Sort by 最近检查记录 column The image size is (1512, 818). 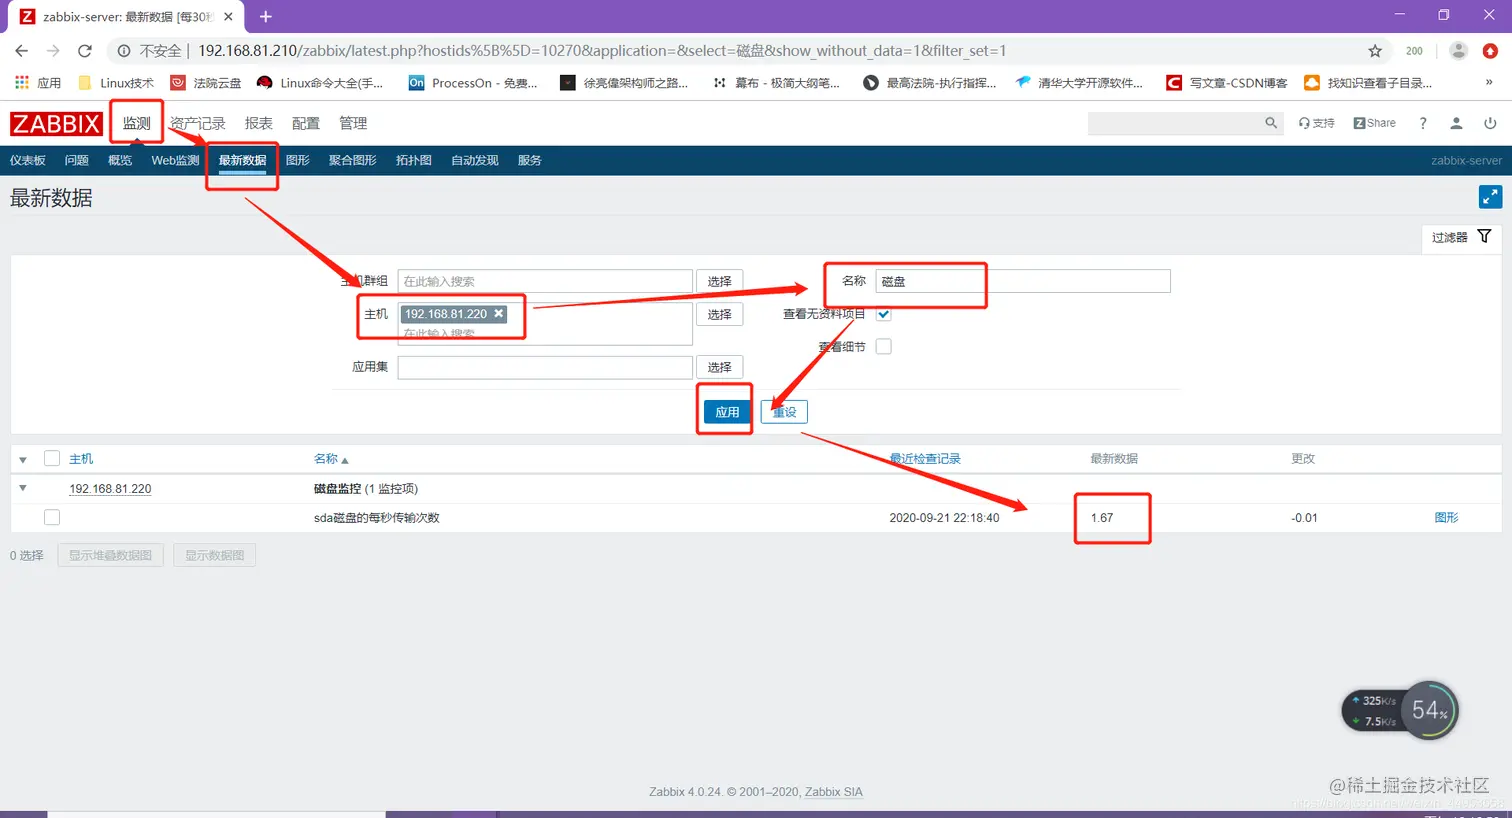coord(925,458)
